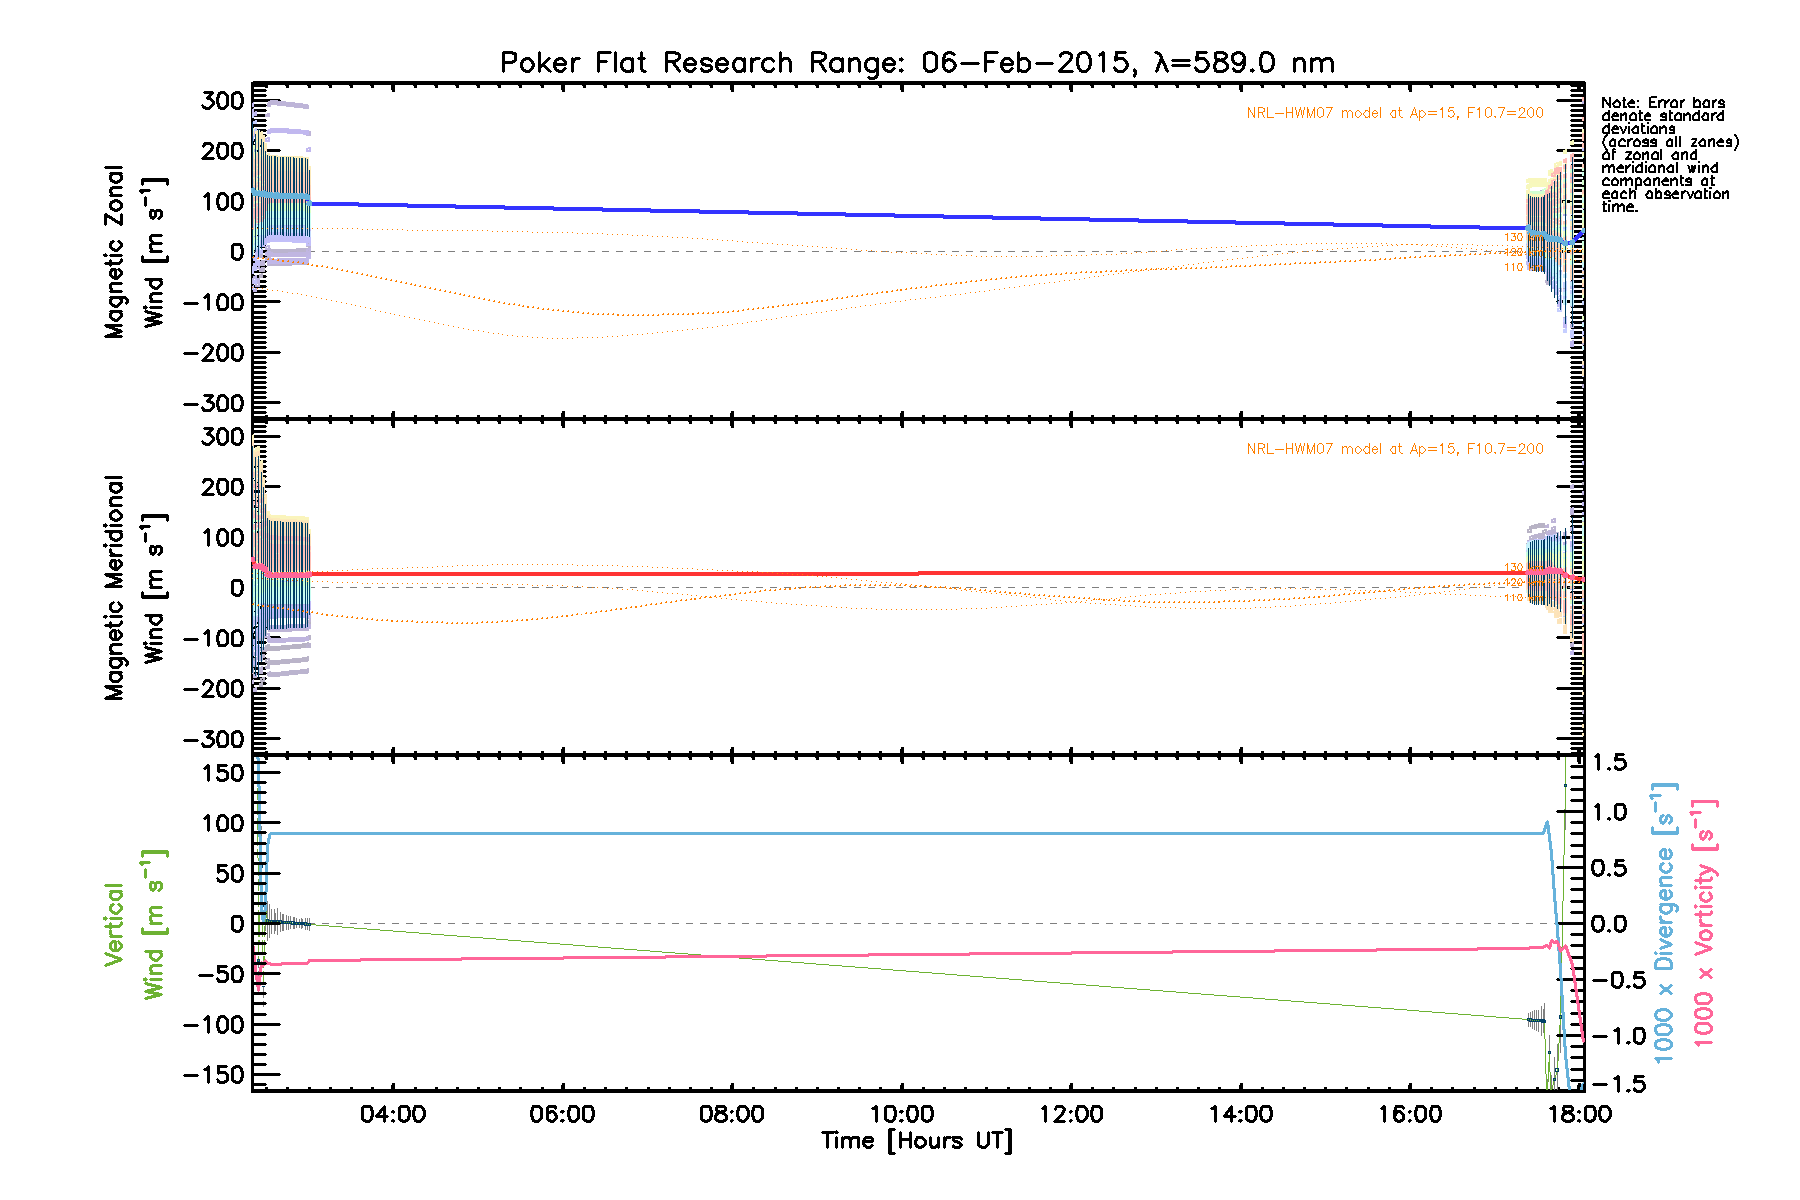Click the 18:00 time tick label
This screenshot has width=1800, height=1200.
pos(1579,1114)
